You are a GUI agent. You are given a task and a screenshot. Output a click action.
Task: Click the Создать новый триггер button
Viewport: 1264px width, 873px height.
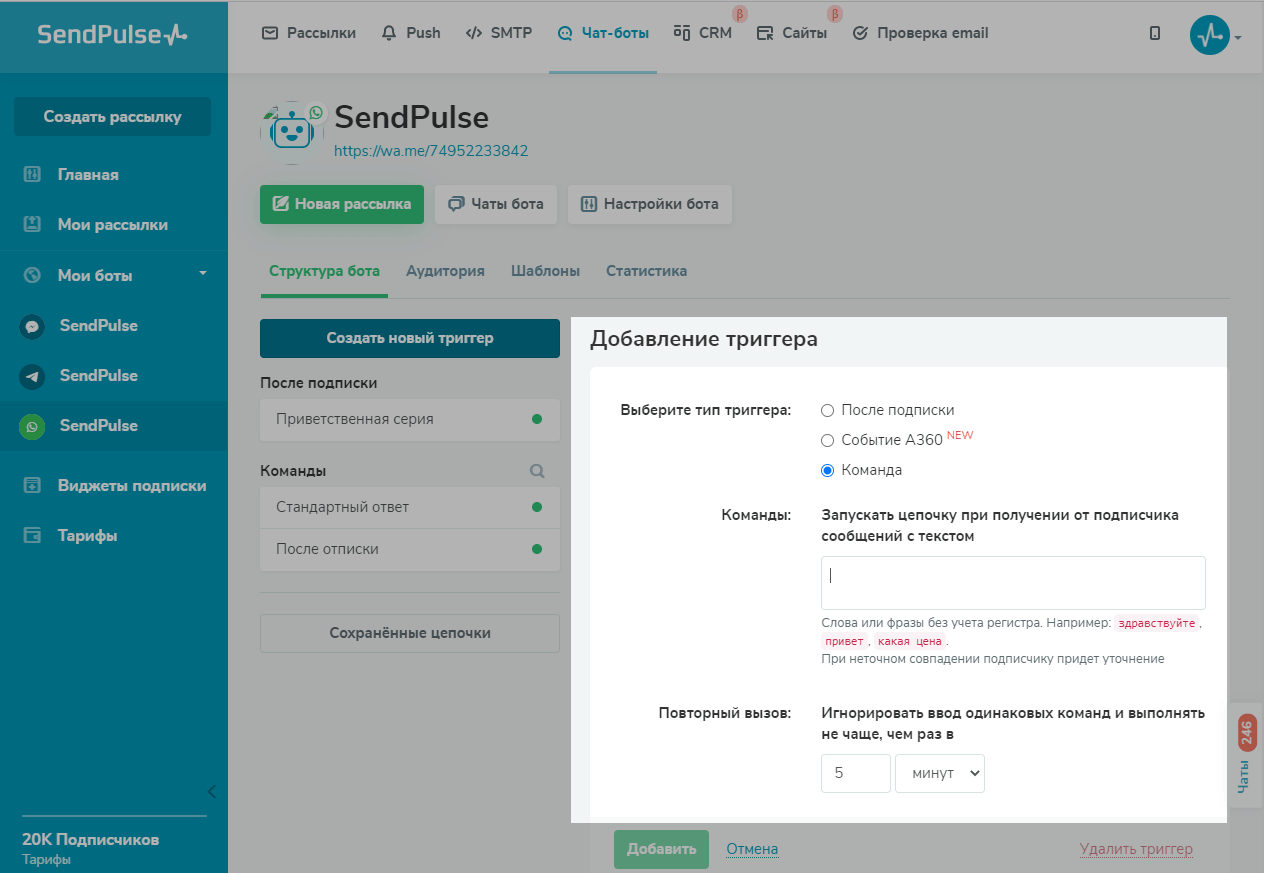point(409,338)
